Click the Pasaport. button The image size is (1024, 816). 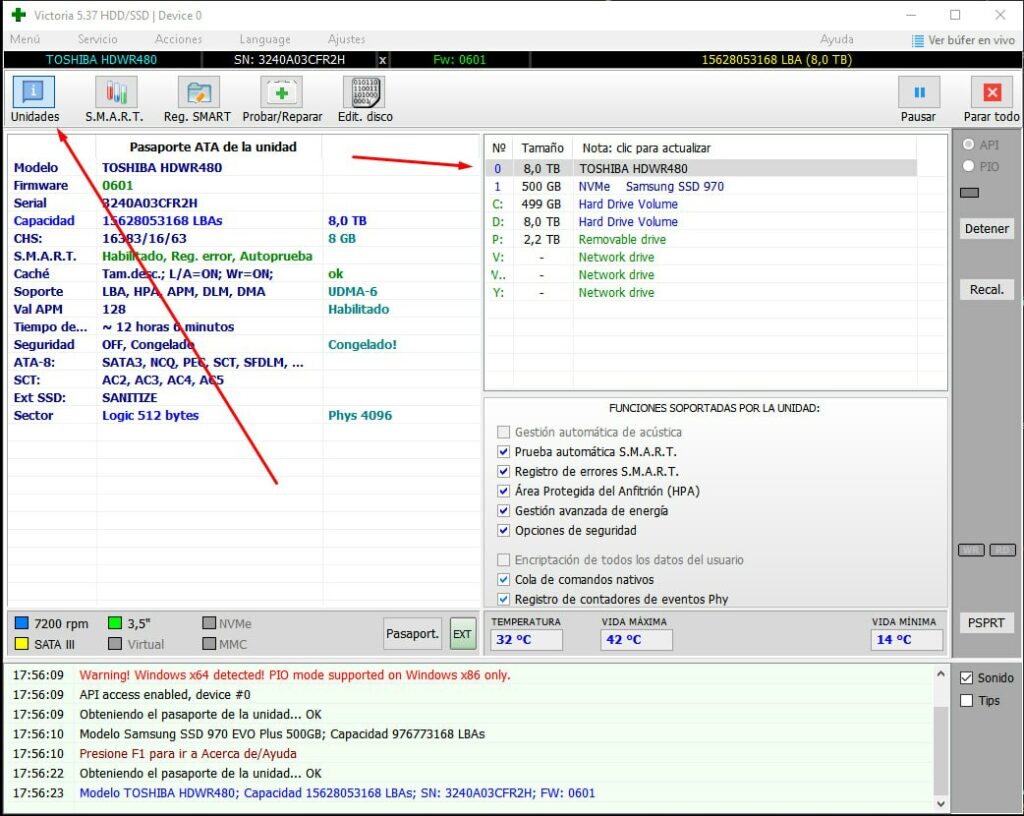(412, 634)
